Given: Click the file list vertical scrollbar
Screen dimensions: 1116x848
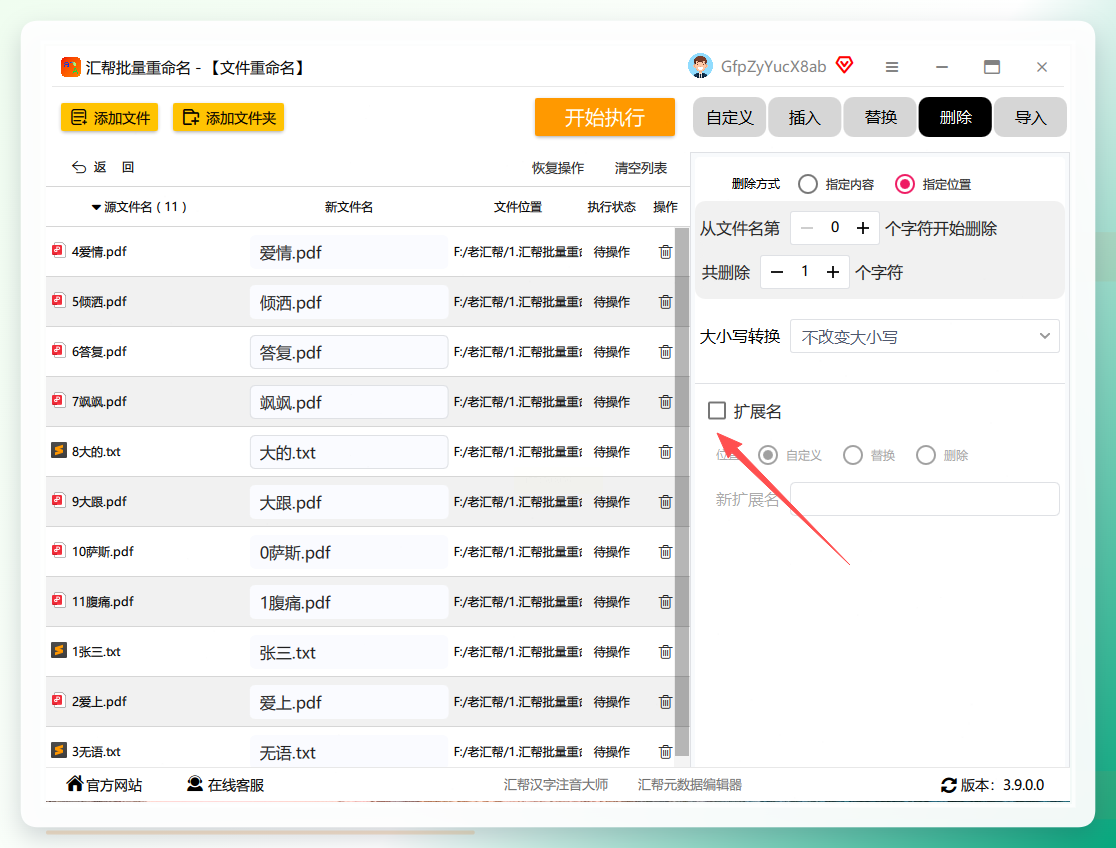Looking at the screenshot, I should pos(682,491).
